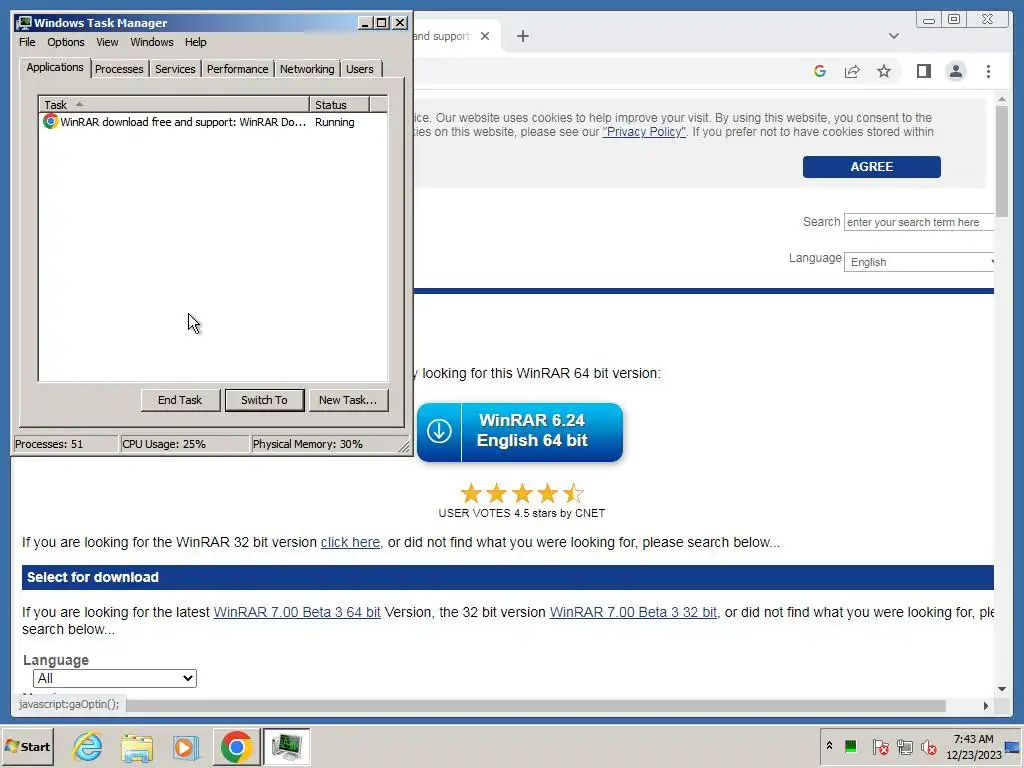Click the Switch To button
Image resolution: width=1024 pixels, height=768 pixels.
coord(264,400)
